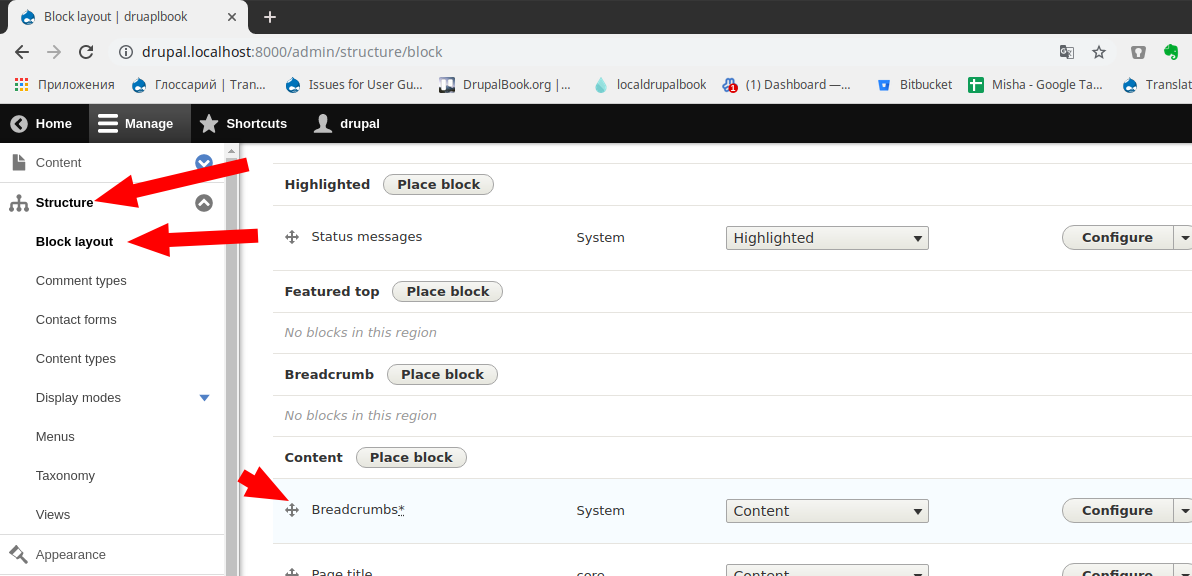
Task: Open the Bitbucket bookmark
Action: coord(915,84)
